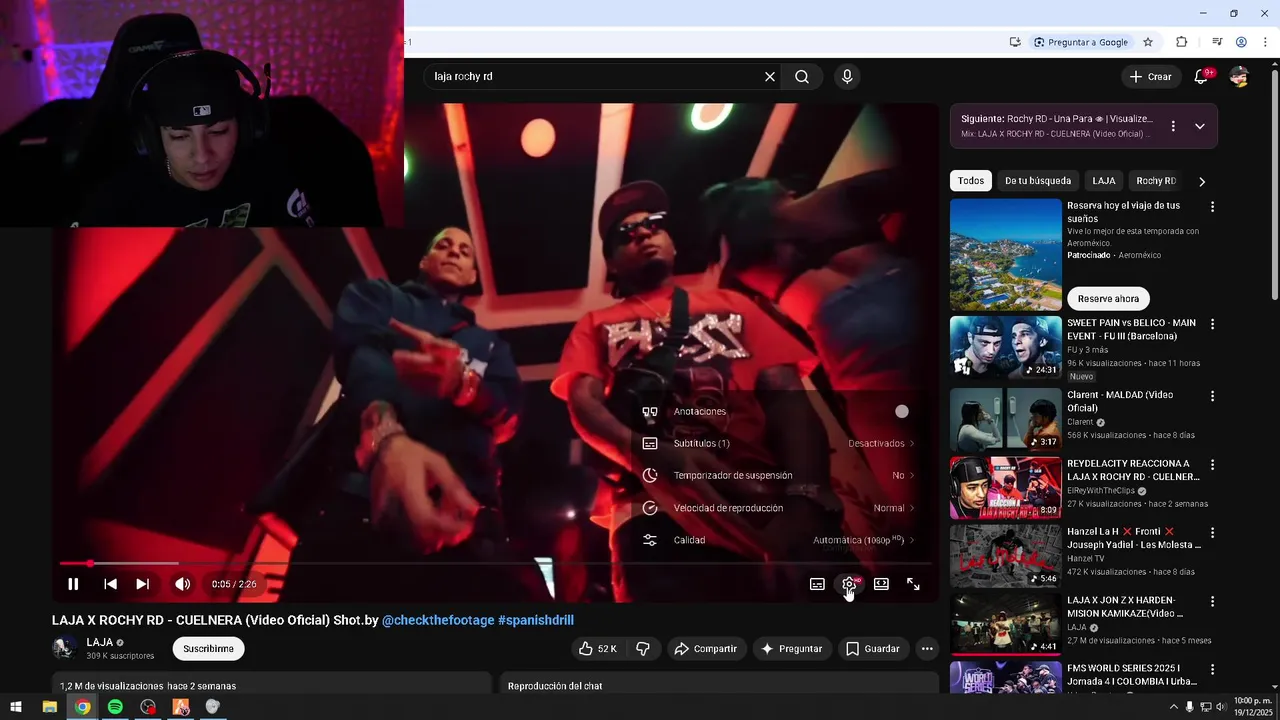Save the video with Guardar
Image resolution: width=1280 pixels, height=720 pixels.
(x=873, y=649)
